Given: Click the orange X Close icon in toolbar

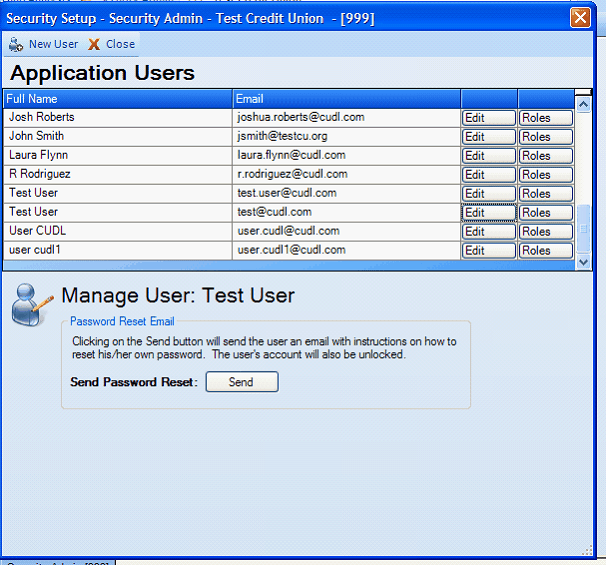Looking at the screenshot, I should coord(94,45).
